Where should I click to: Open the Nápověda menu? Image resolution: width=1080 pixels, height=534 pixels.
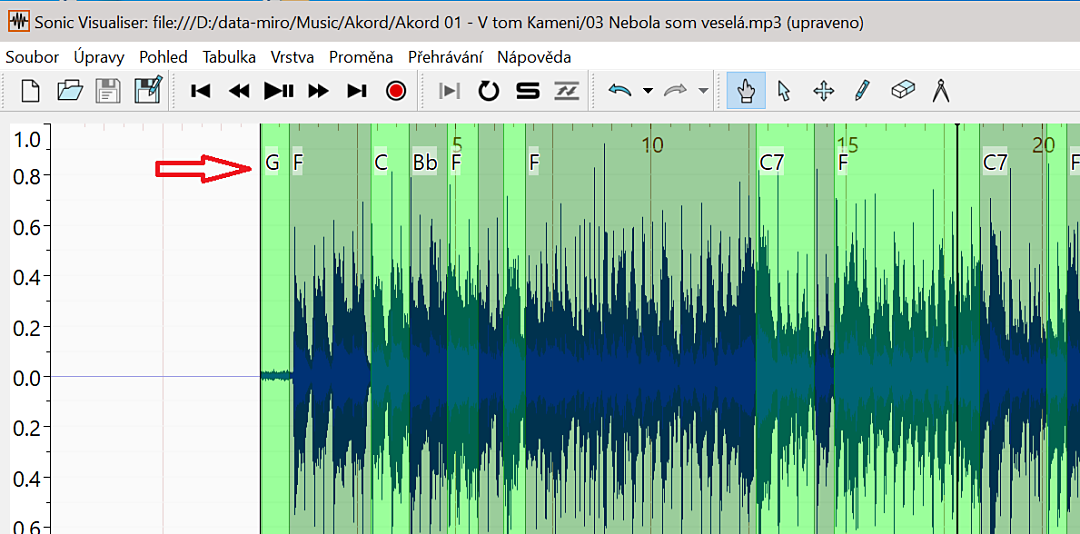click(x=534, y=57)
